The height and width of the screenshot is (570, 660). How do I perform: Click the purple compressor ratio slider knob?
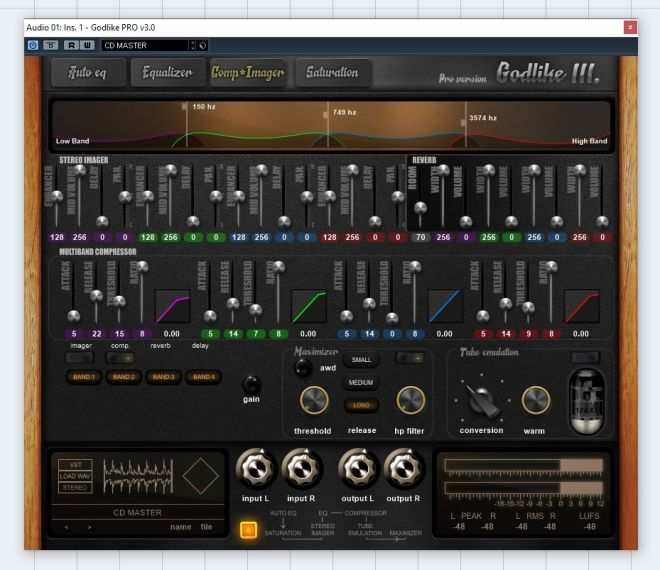point(142,266)
